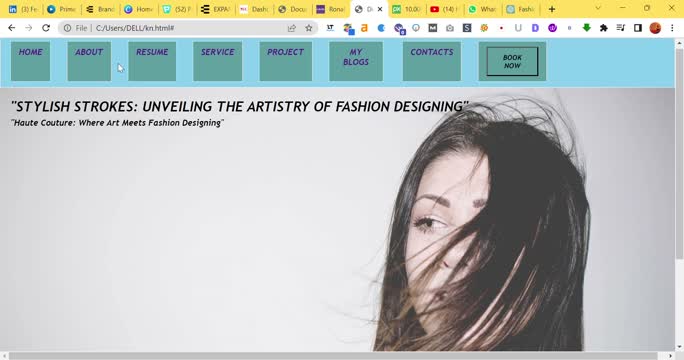Switch to the Dashboard tab
The width and height of the screenshot is (684, 360).
[253, 9]
